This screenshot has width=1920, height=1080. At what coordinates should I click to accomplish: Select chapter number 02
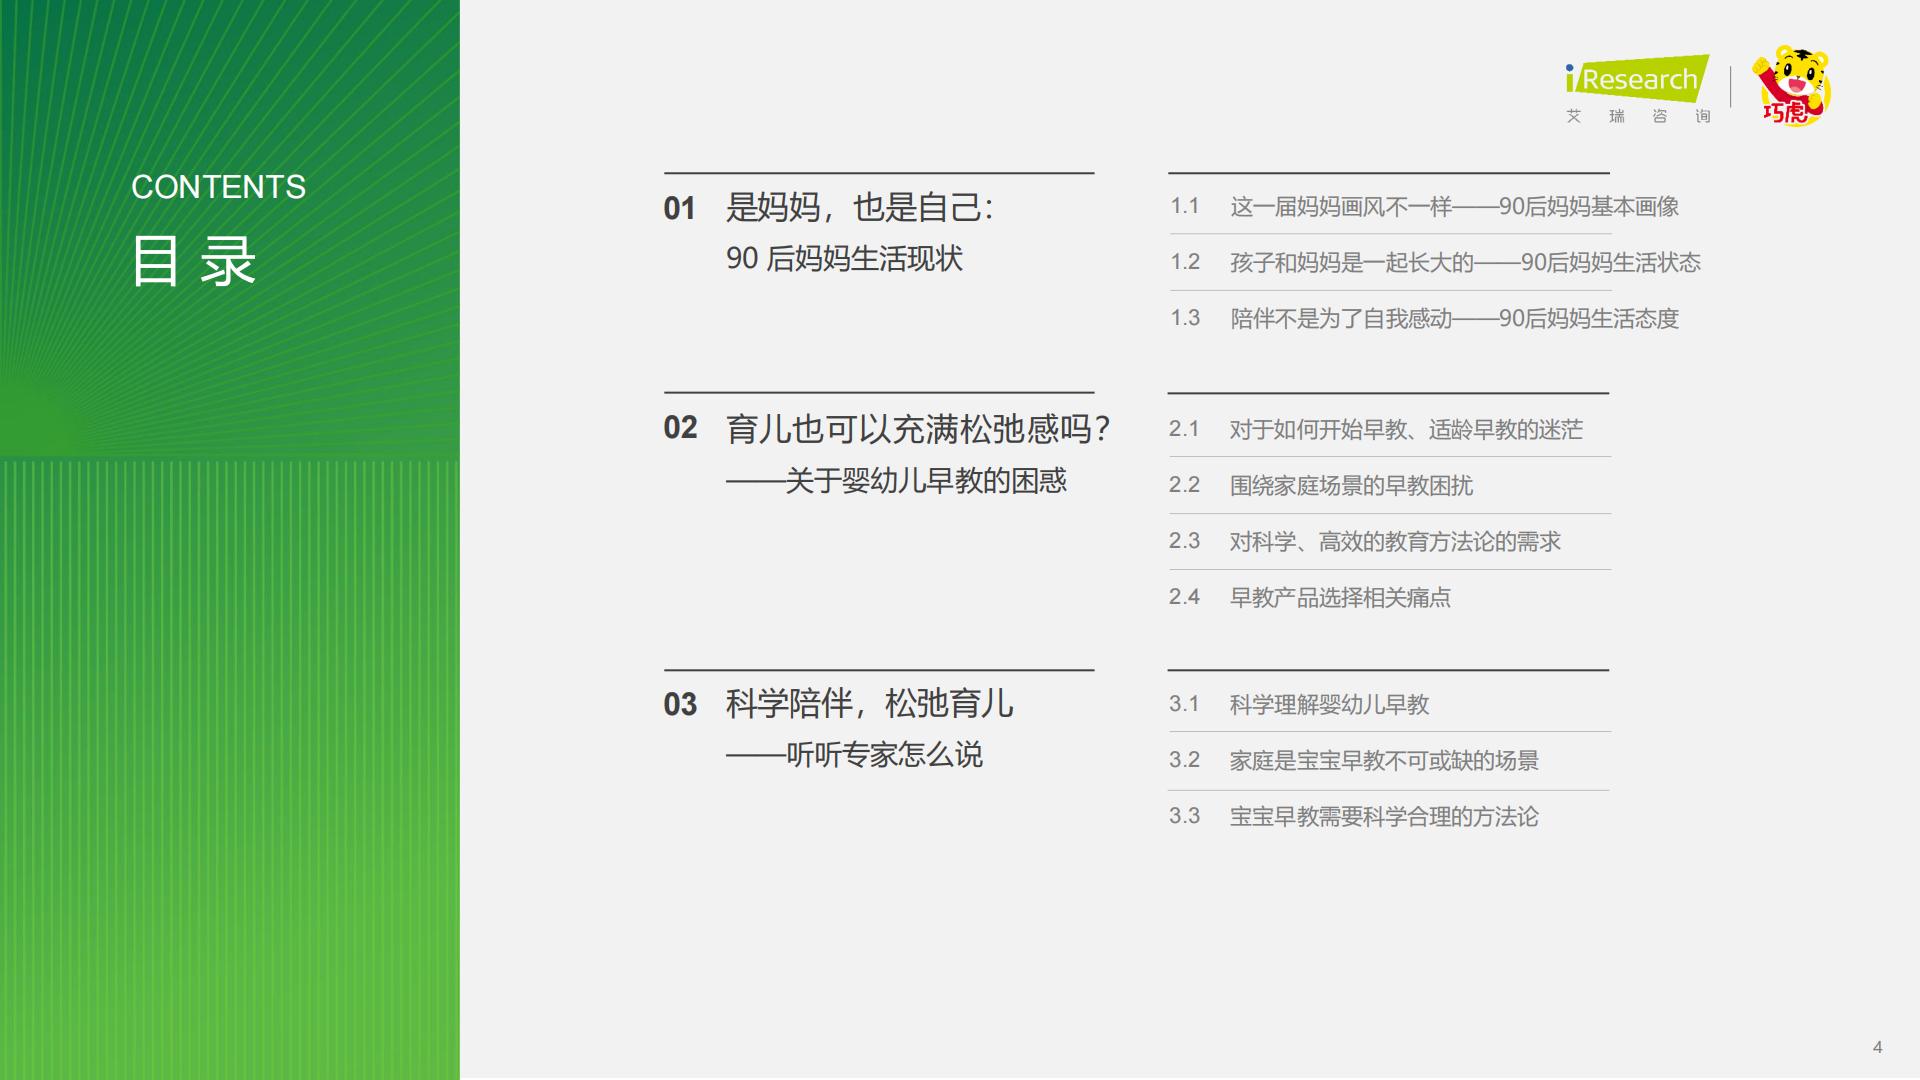[680, 427]
